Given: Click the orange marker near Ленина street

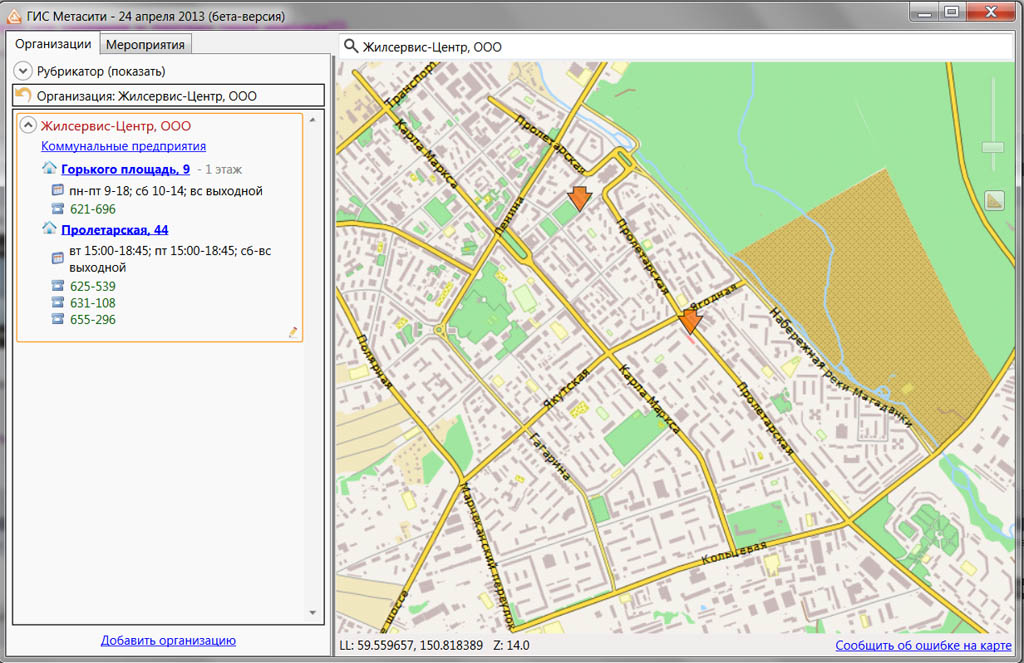Looking at the screenshot, I should (x=579, y=197).
